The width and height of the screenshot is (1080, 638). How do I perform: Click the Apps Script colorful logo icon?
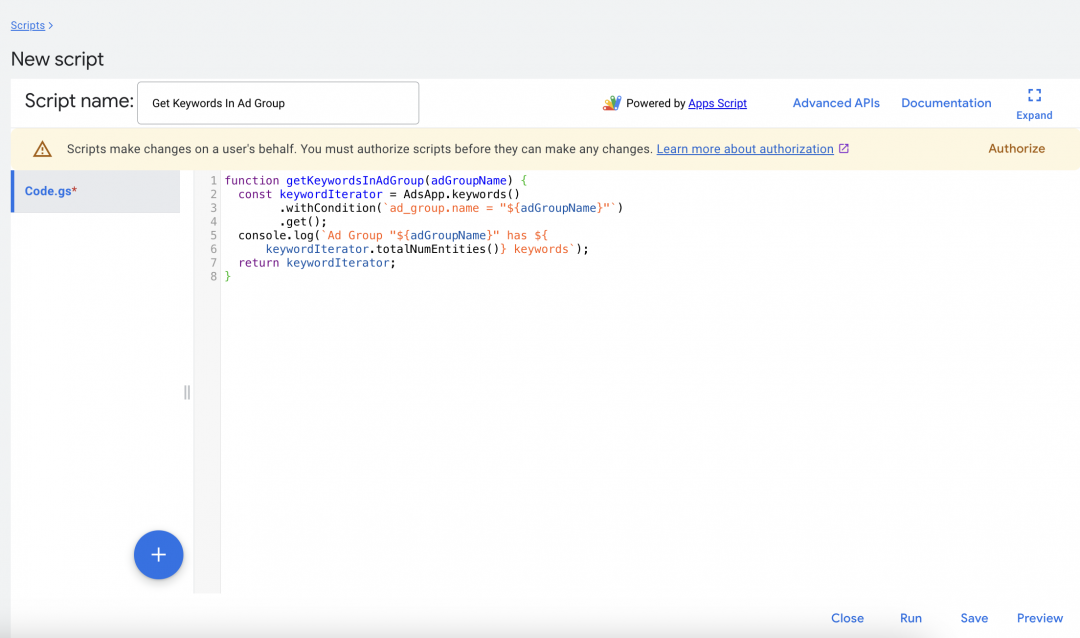tap(612, 103)
